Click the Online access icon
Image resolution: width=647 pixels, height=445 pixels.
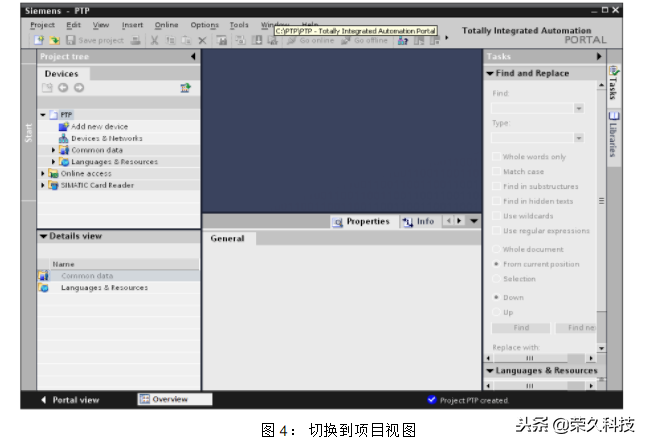click(x=53, y=173)
